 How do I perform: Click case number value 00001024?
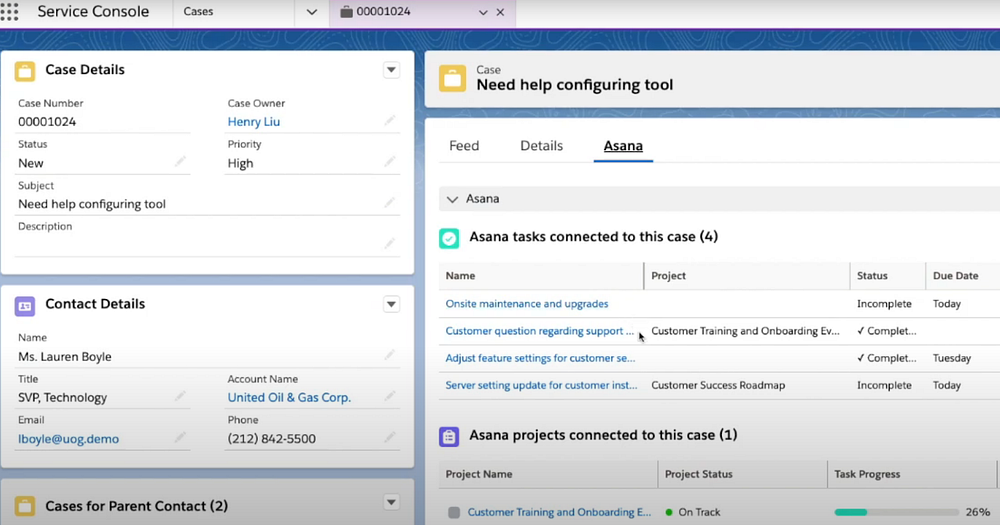pos(47,122)
